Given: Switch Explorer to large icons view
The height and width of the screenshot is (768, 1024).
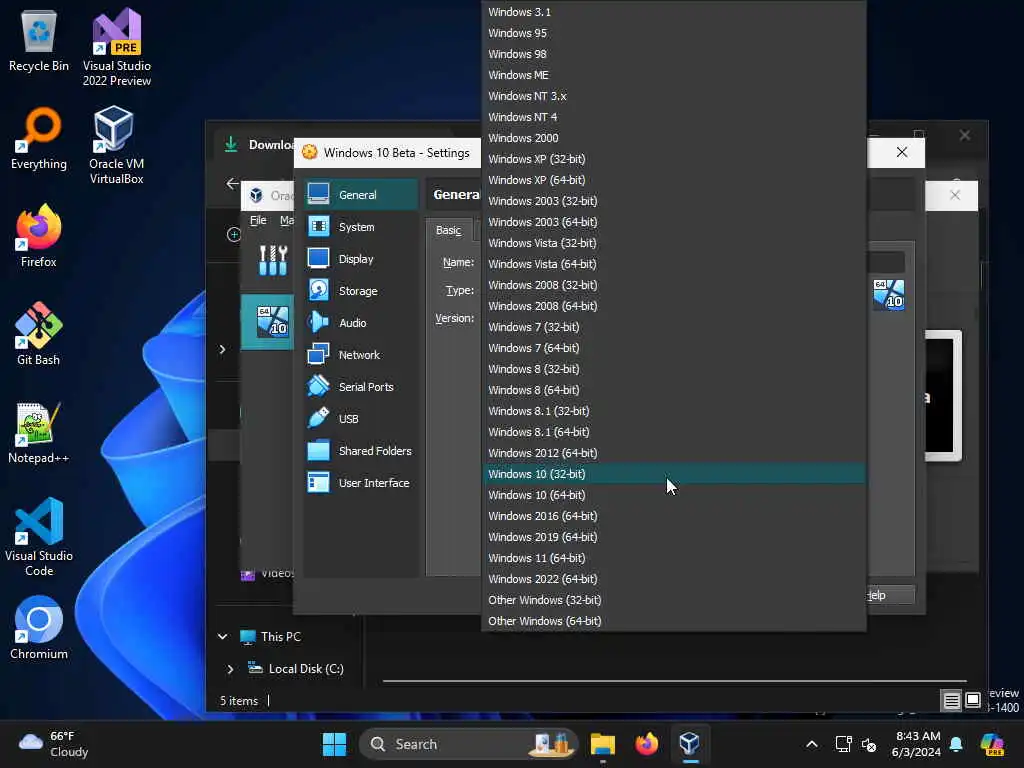Looking at the screenshot, I should pos(973,700).
